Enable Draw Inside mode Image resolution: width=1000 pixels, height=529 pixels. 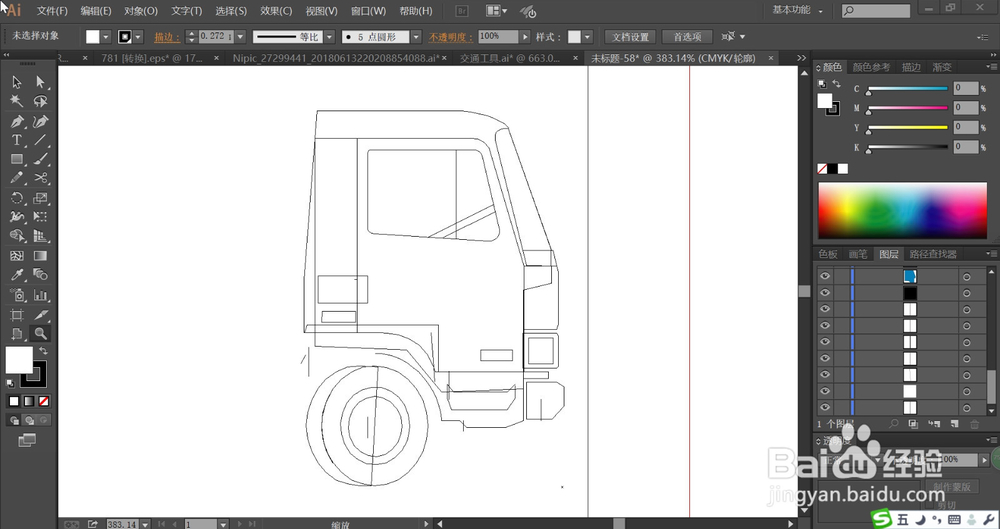(43, 421)
